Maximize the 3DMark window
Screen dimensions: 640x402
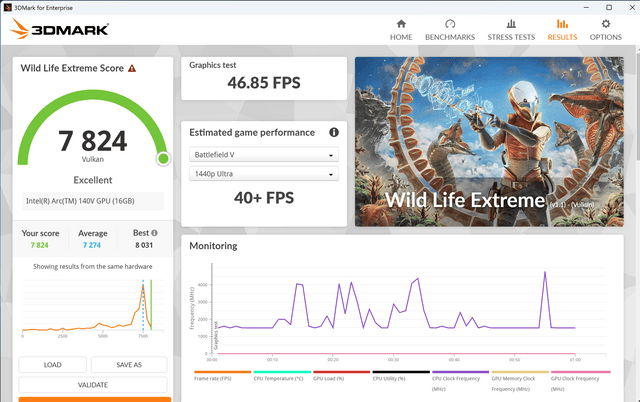tap(609, 7)
